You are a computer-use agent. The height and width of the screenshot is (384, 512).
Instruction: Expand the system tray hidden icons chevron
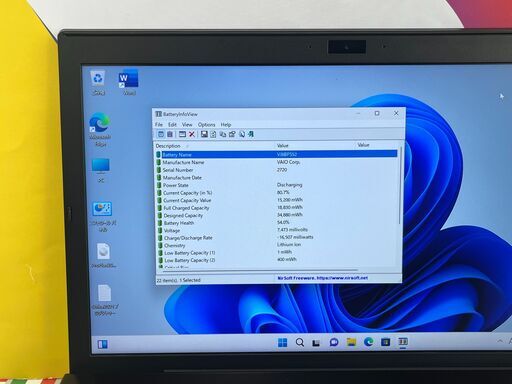(x=500, y=341)
